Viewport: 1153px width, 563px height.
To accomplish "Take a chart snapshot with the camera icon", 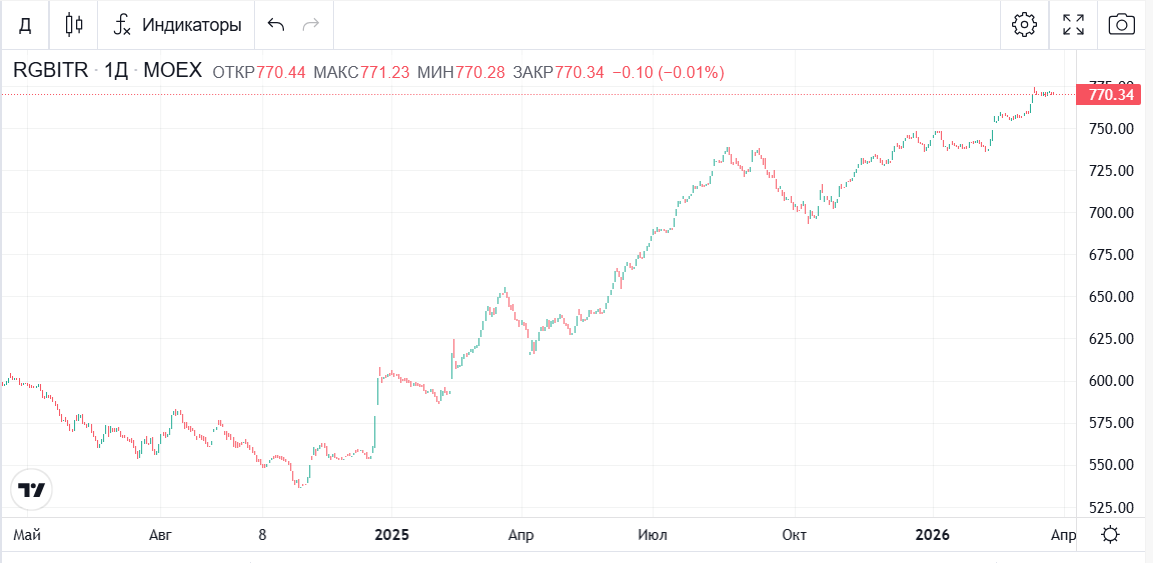I will click(1122, 24).
